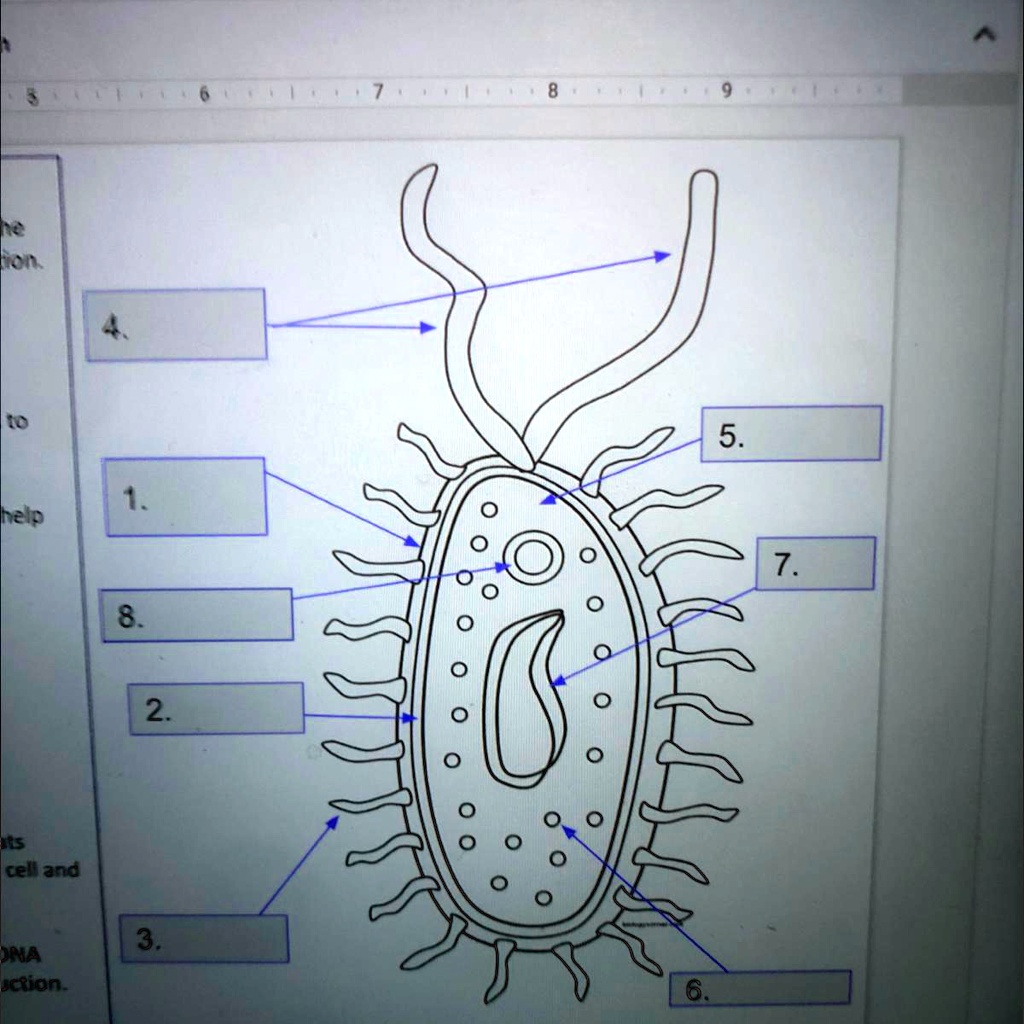
Task: Click the label box numbered 7
Action: (816, 564)
